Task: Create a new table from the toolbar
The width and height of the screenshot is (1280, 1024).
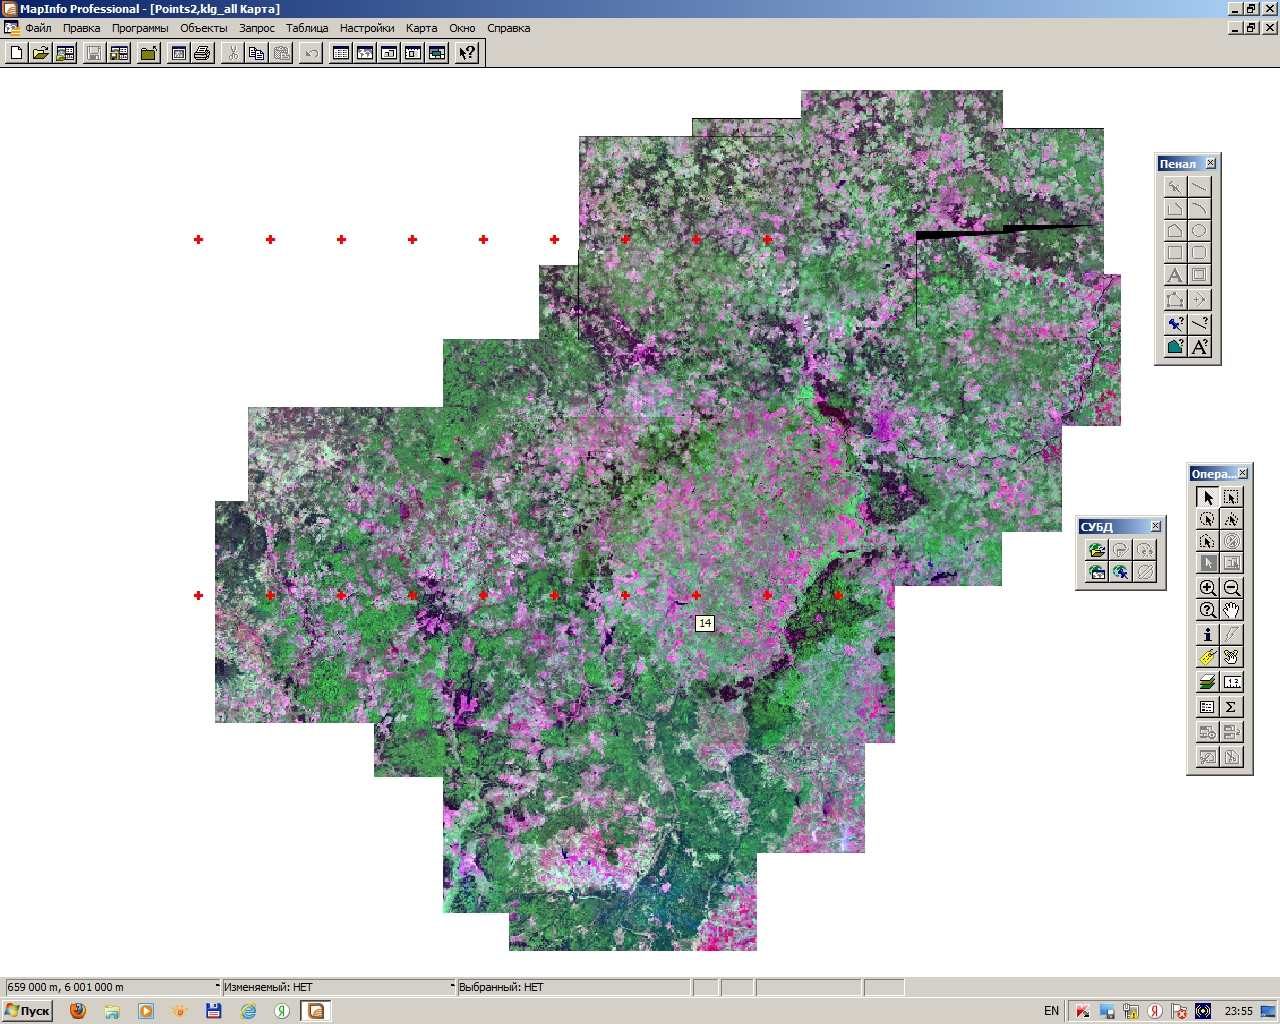Action: tap(17, 53)
